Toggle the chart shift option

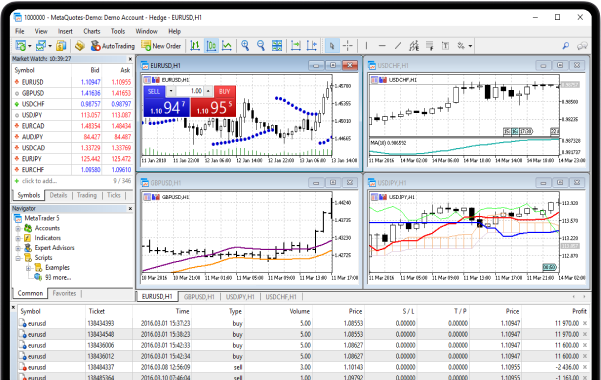tap(312, 46)
